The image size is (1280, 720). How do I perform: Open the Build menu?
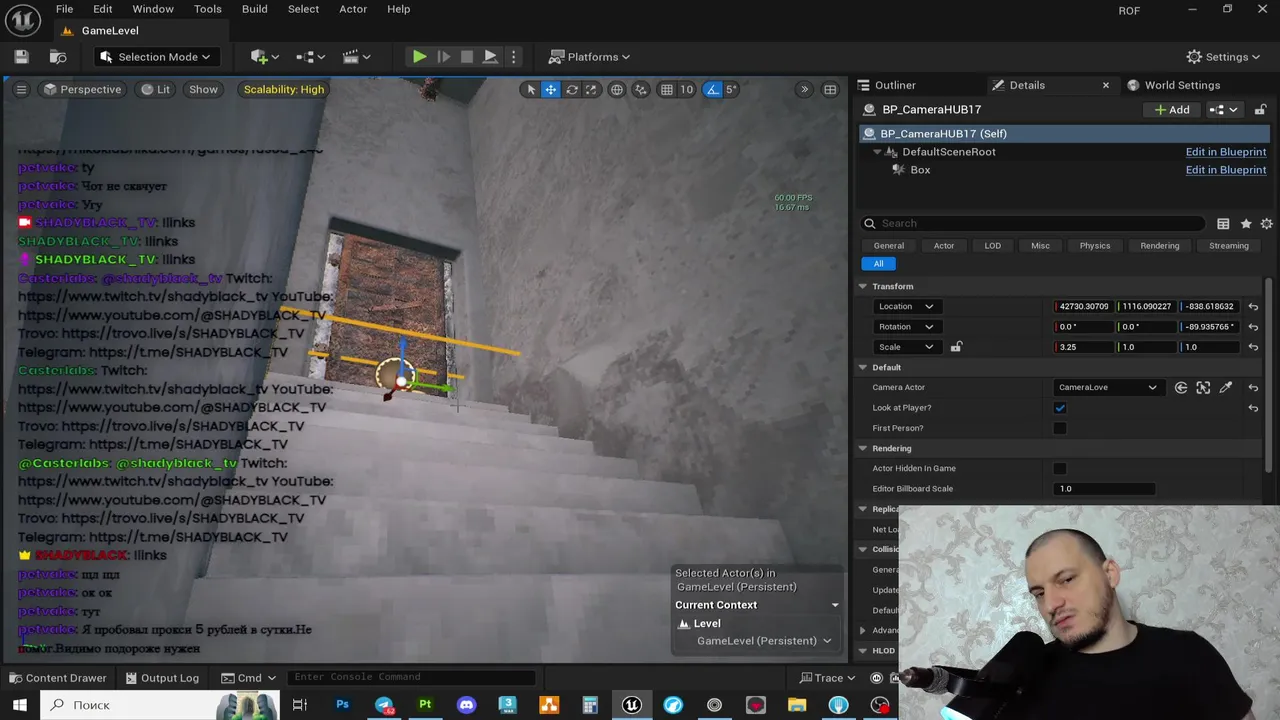click(x=255, y=9)
